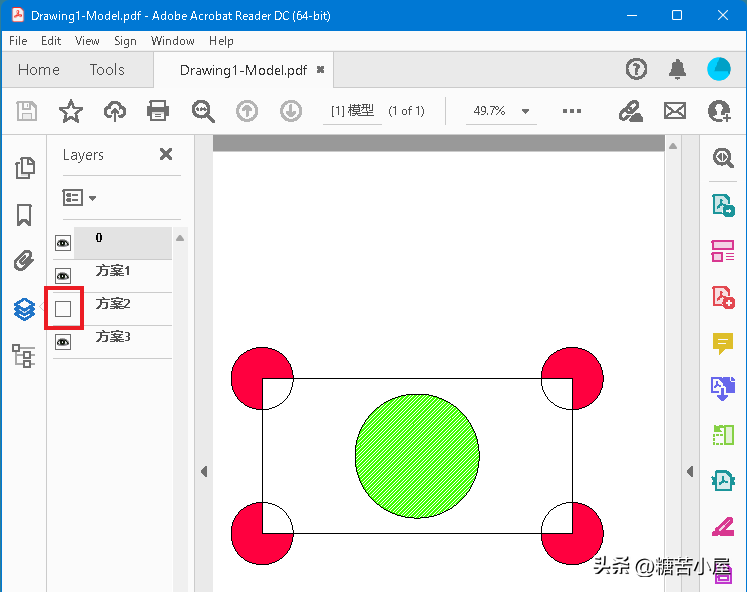Go to next page arrow icon
The height and width of the screenshot is (592, 747).
point(291,111)
